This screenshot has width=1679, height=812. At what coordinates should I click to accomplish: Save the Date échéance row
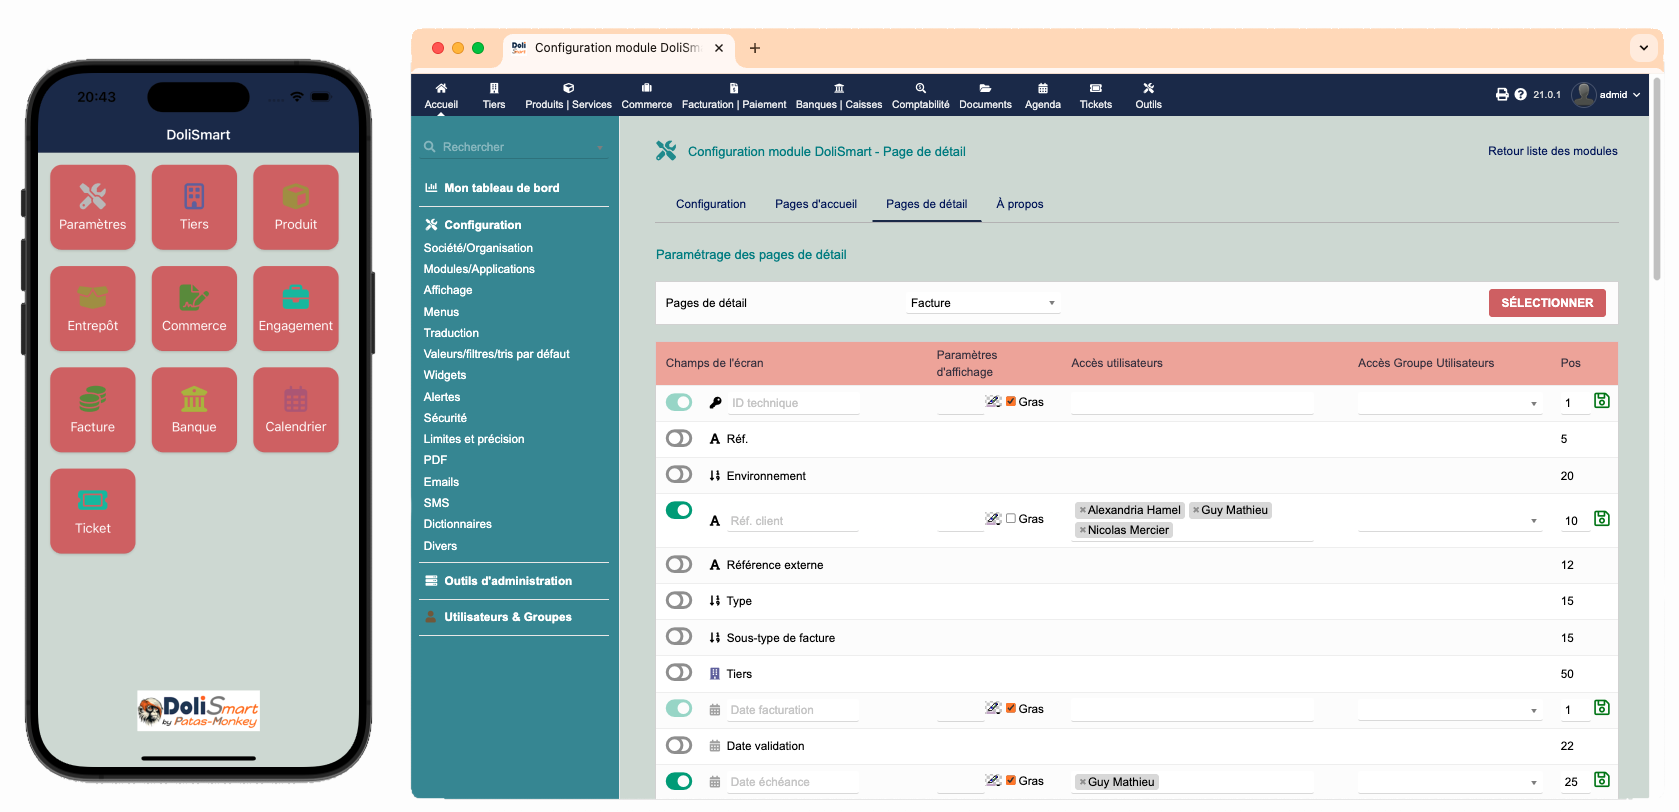1602,779
